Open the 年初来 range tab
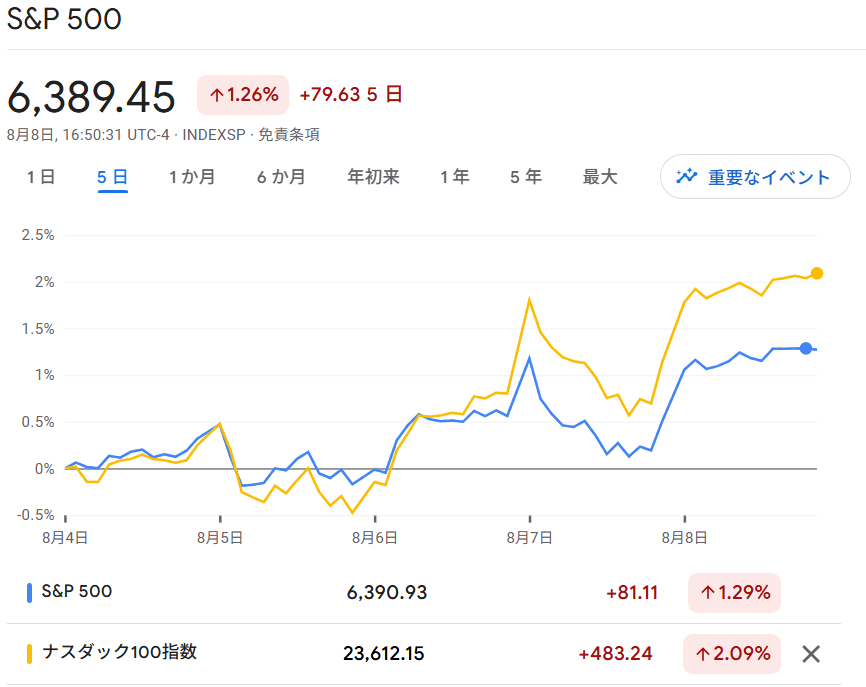Image resolution: width=866 pixels, height=687 pixels. 373,177
